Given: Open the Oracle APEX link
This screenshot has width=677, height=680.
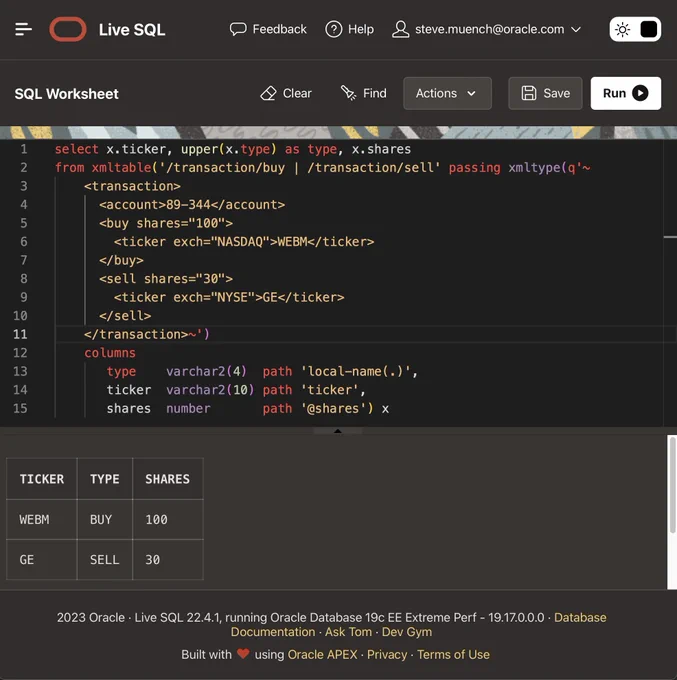Looking at the screenshot, I should (322, 654).
